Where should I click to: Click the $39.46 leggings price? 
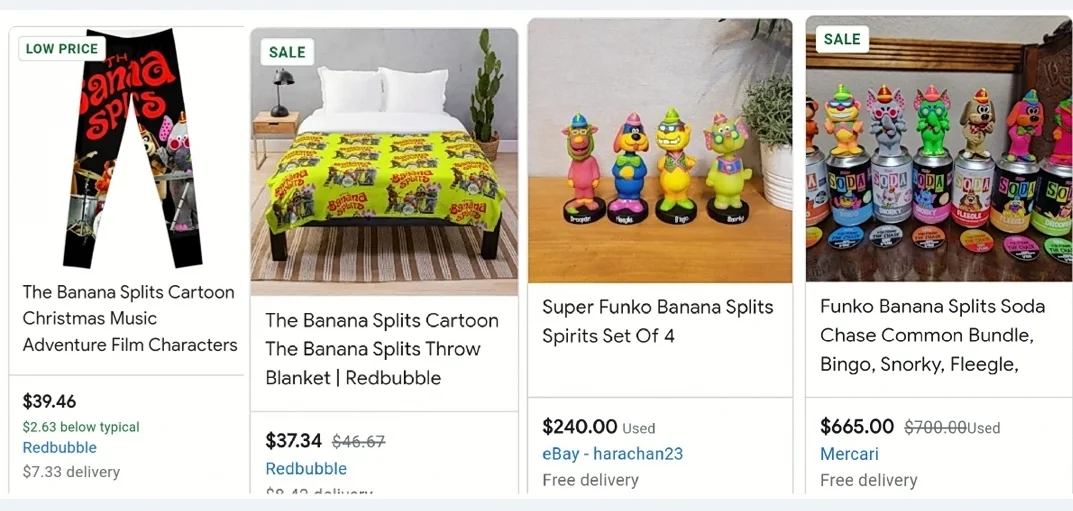coord(50,402)
